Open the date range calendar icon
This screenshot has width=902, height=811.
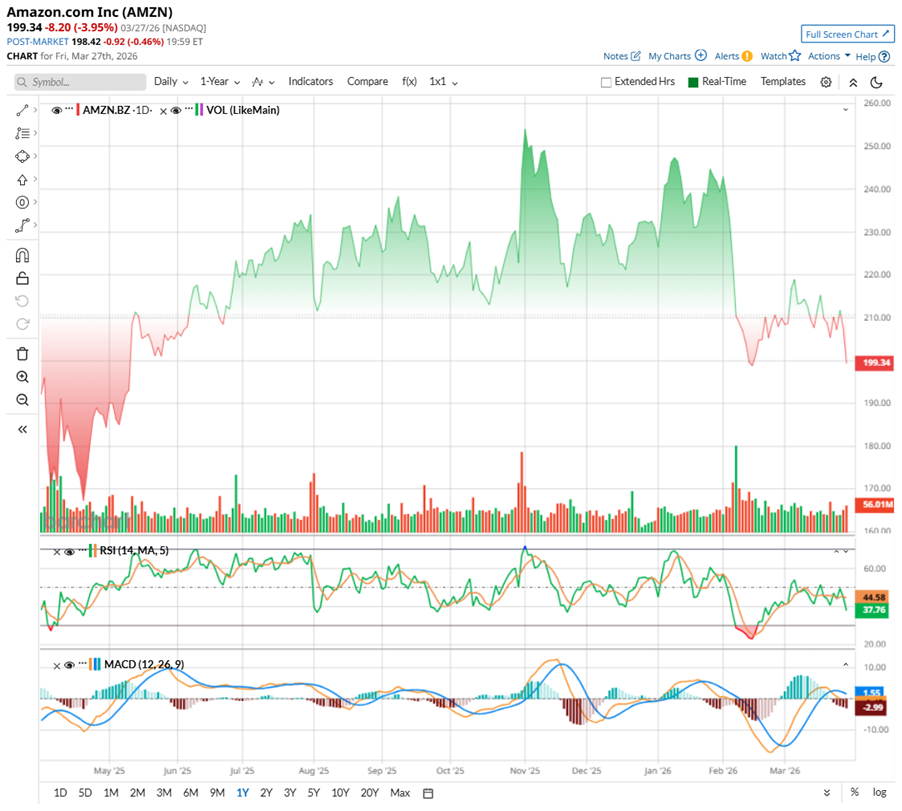tap(428, 793)
